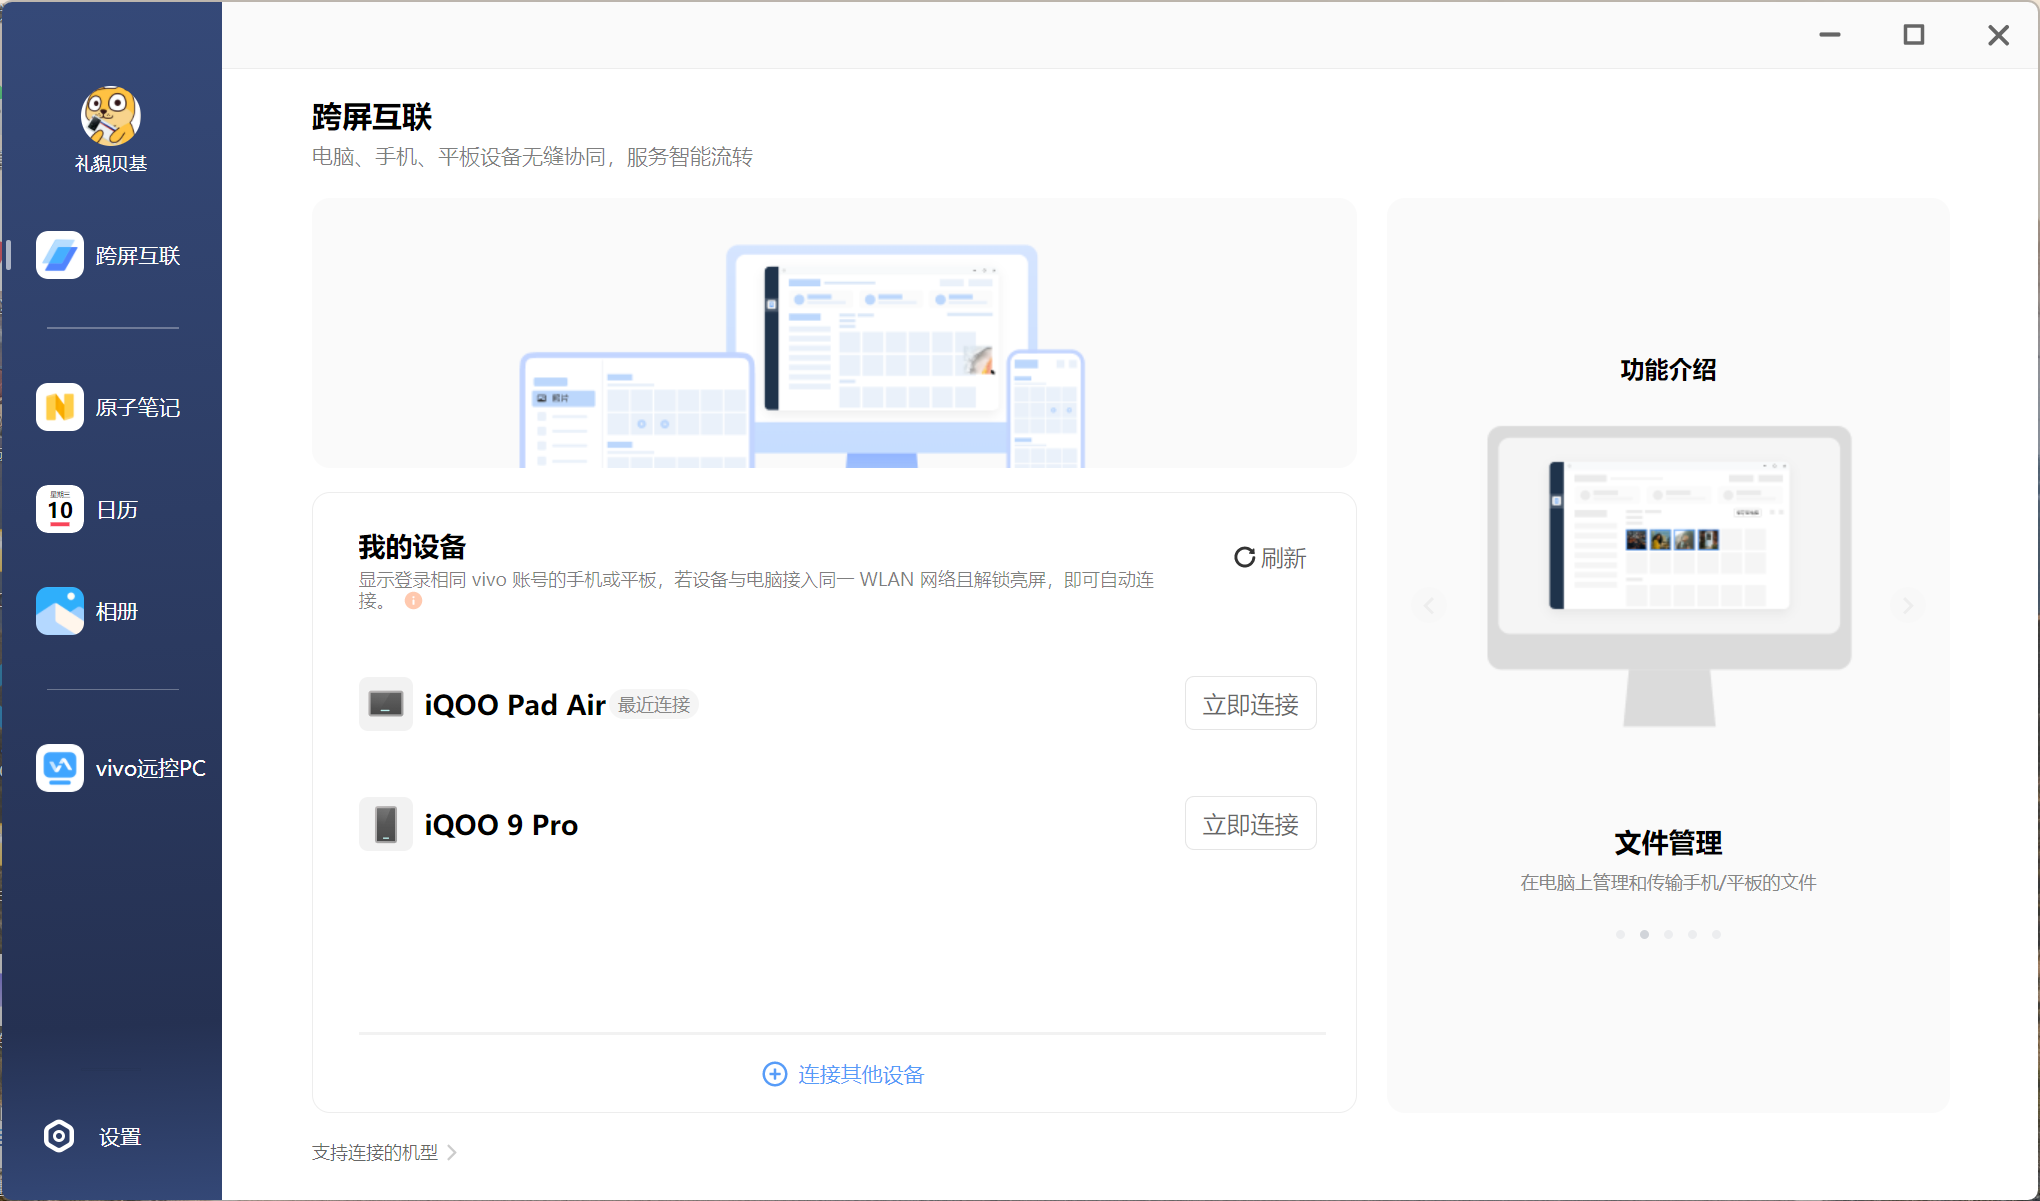Open the 原子笔记 notes app icon

point(60,407)
